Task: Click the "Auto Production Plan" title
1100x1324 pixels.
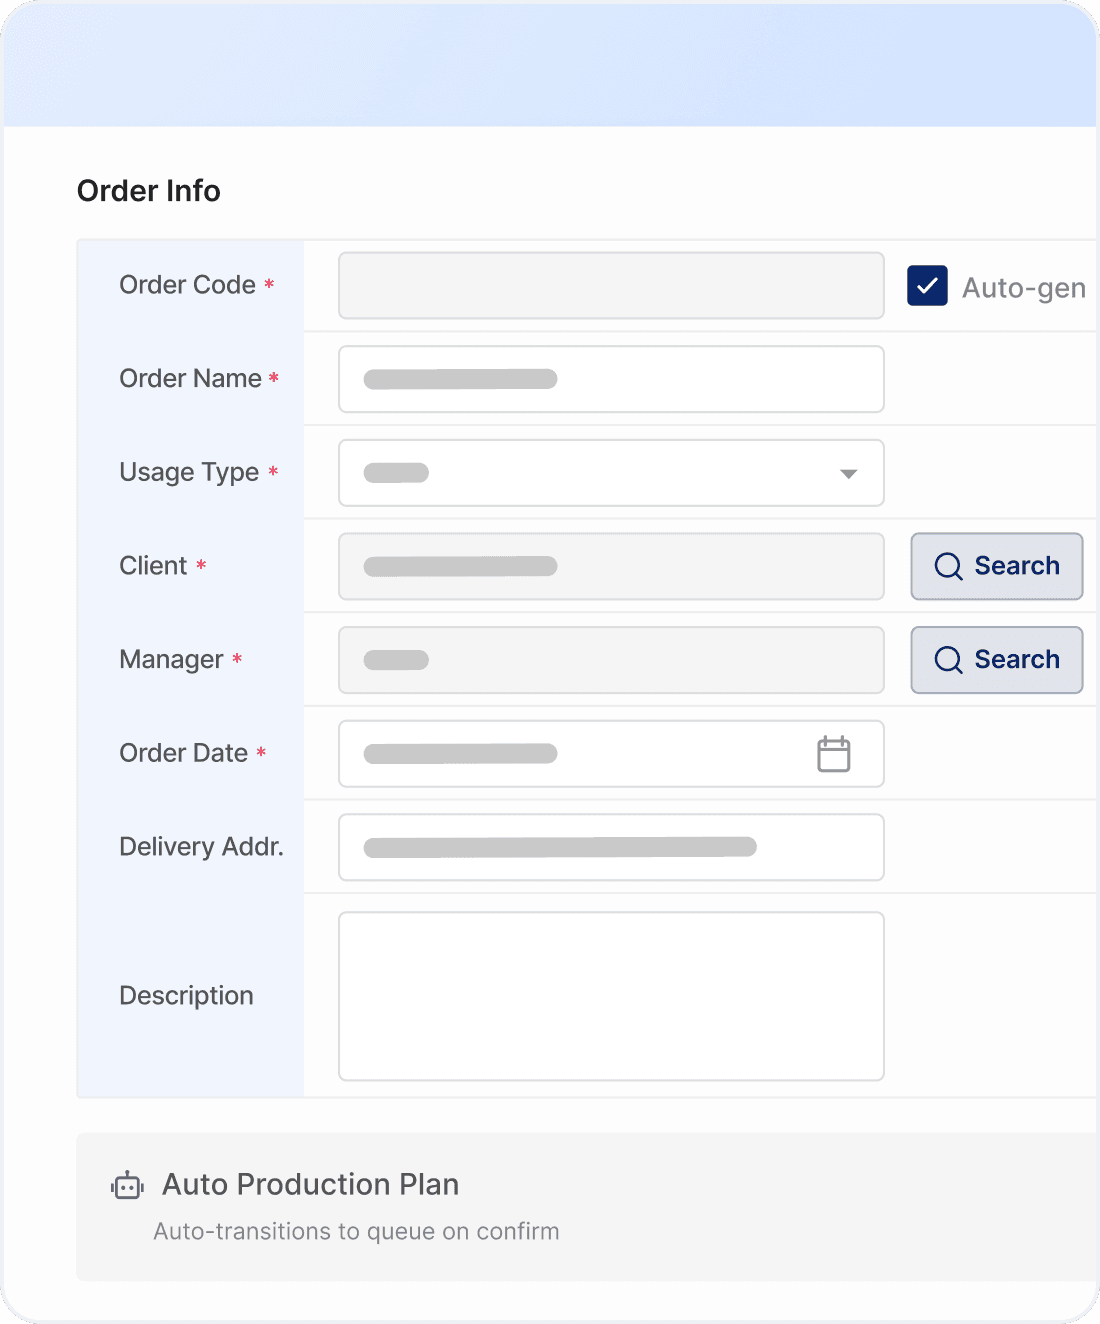Action: pyautogui.click(x=311, y=1185)
